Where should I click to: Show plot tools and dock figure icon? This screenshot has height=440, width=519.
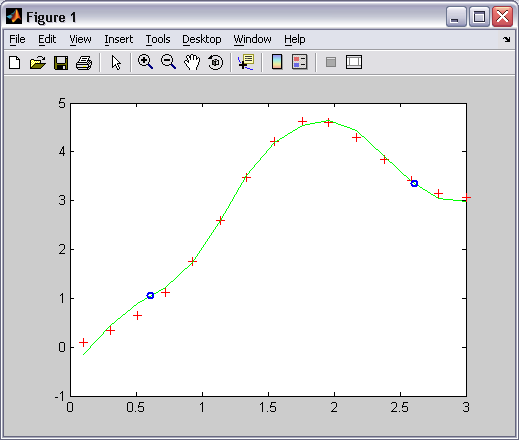pyautogui.click(x=354, y=62)
